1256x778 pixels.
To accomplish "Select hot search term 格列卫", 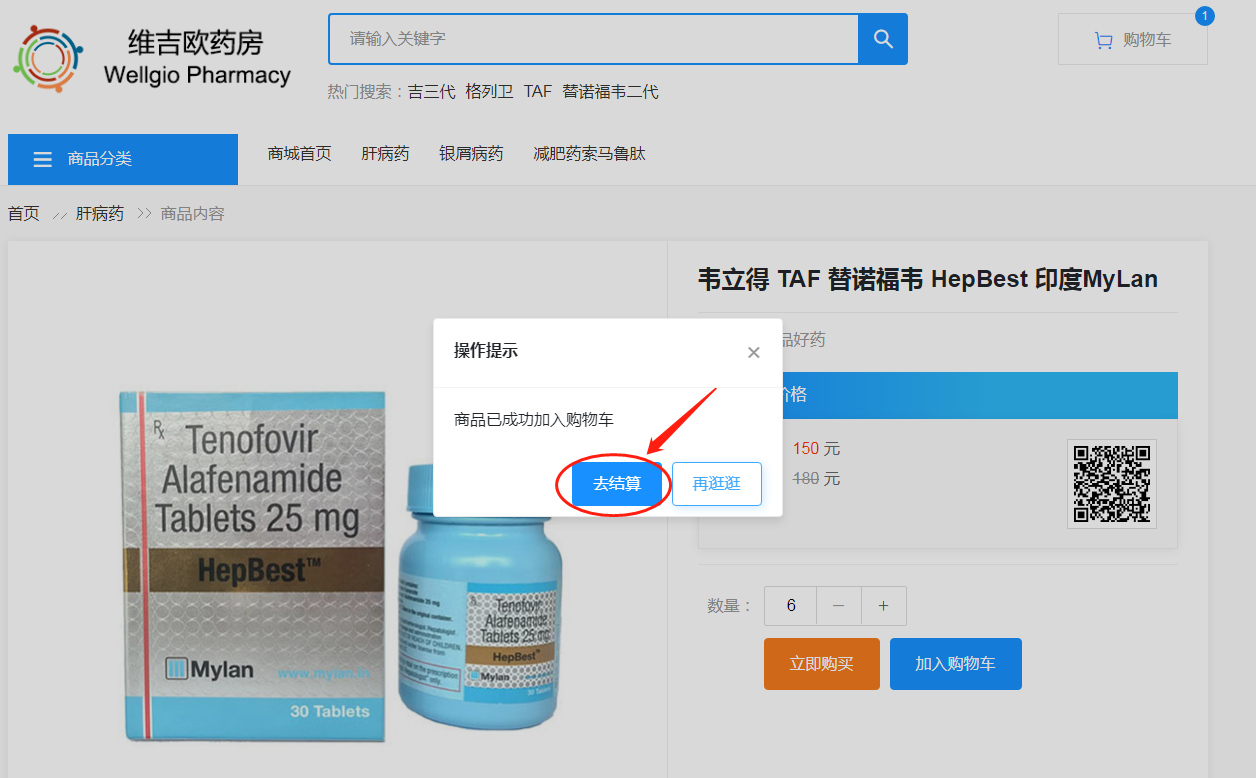I will pyautogui.click(x=489, y=92).
